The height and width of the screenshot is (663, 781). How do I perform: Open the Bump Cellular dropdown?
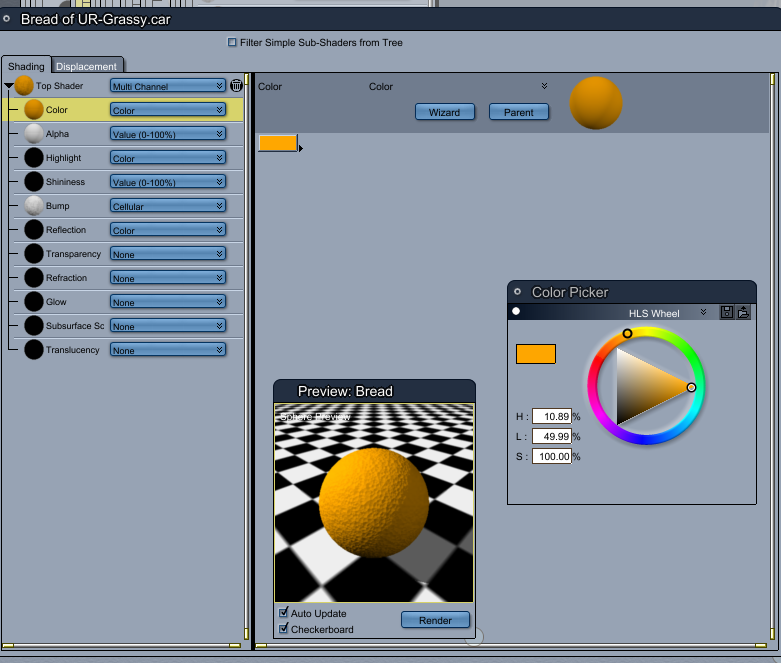point(168,205)
